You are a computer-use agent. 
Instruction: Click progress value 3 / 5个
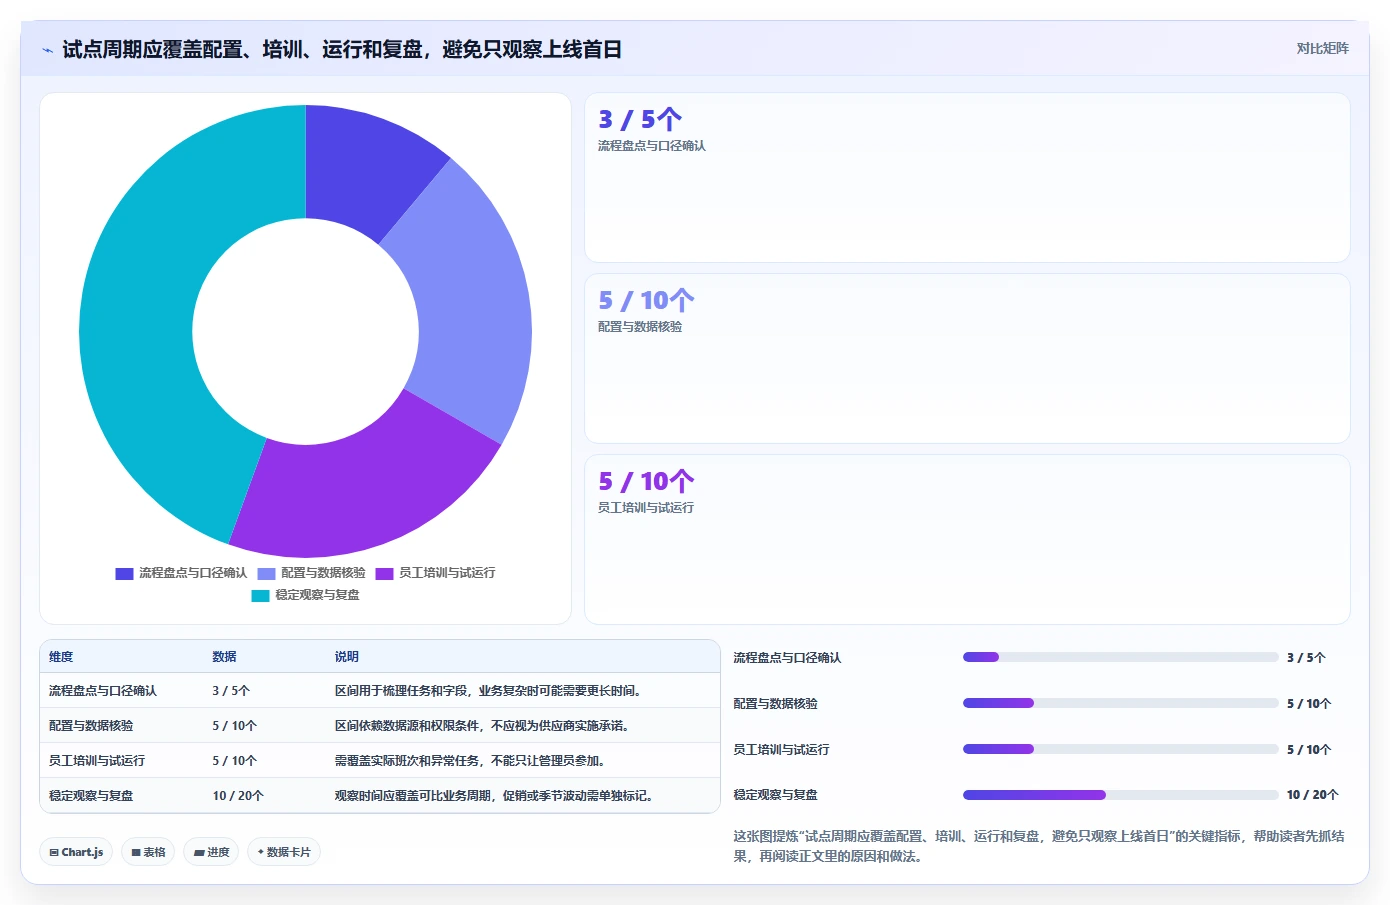point(1306,658)
